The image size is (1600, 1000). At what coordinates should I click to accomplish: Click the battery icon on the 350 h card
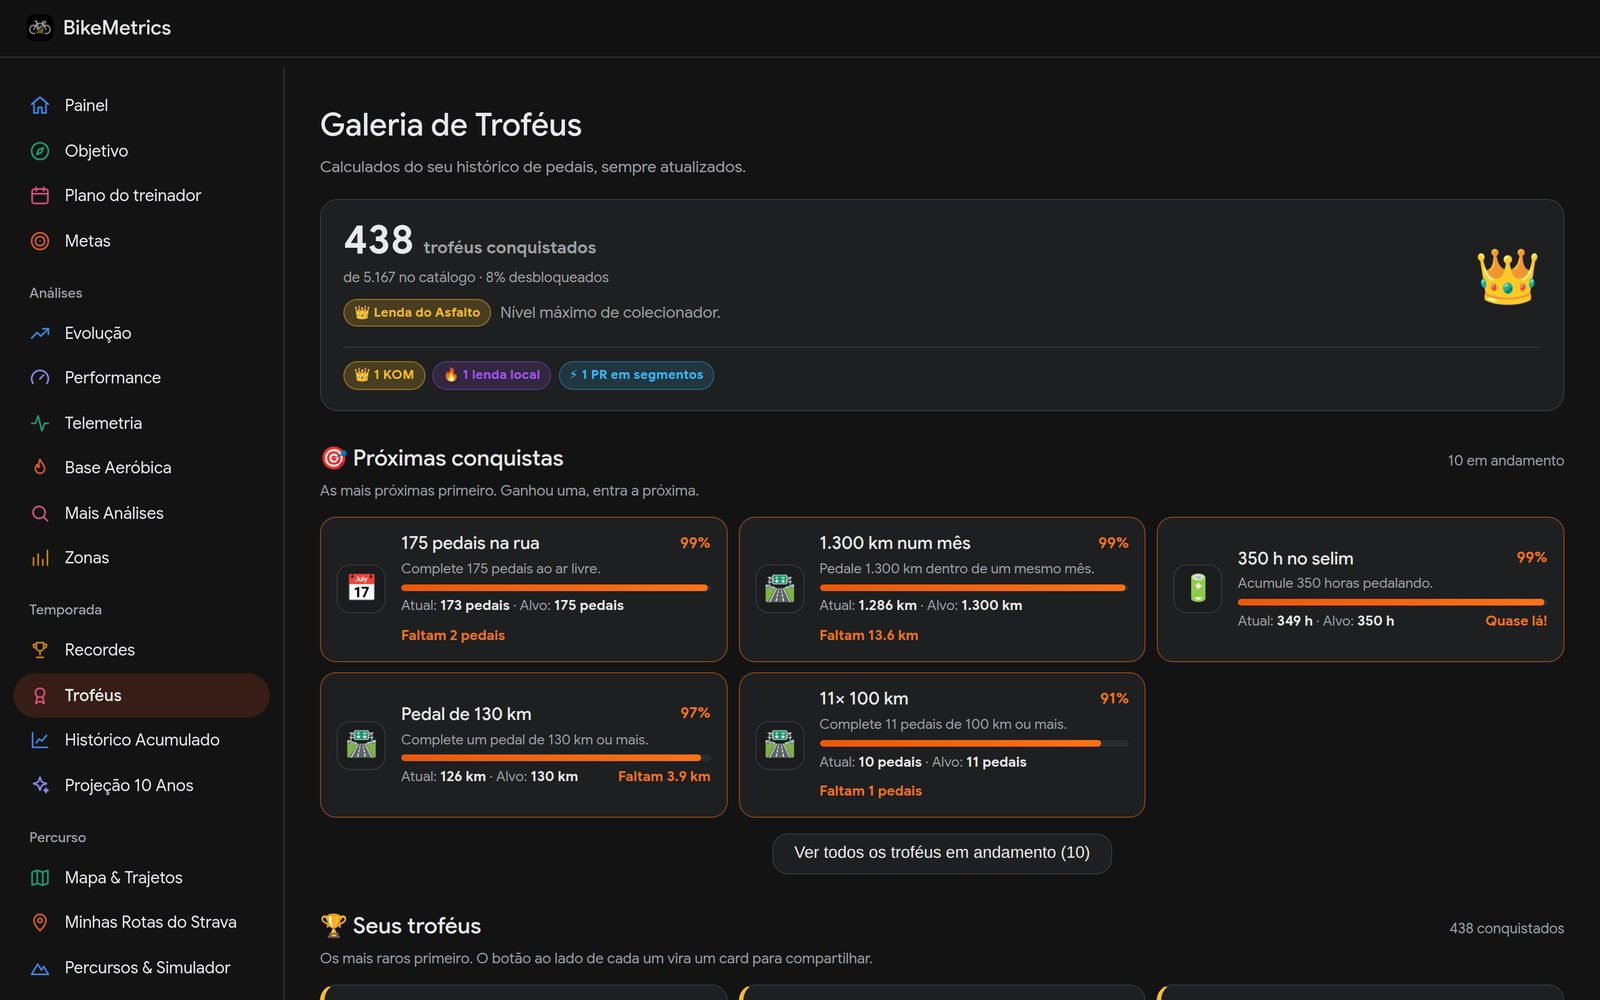coord(1198,588)
